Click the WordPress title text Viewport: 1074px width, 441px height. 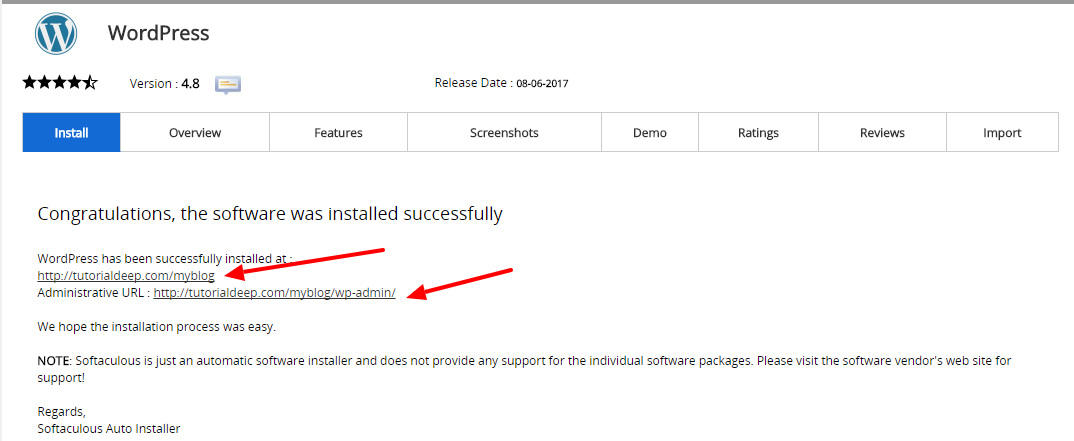[x=158, y=33]
